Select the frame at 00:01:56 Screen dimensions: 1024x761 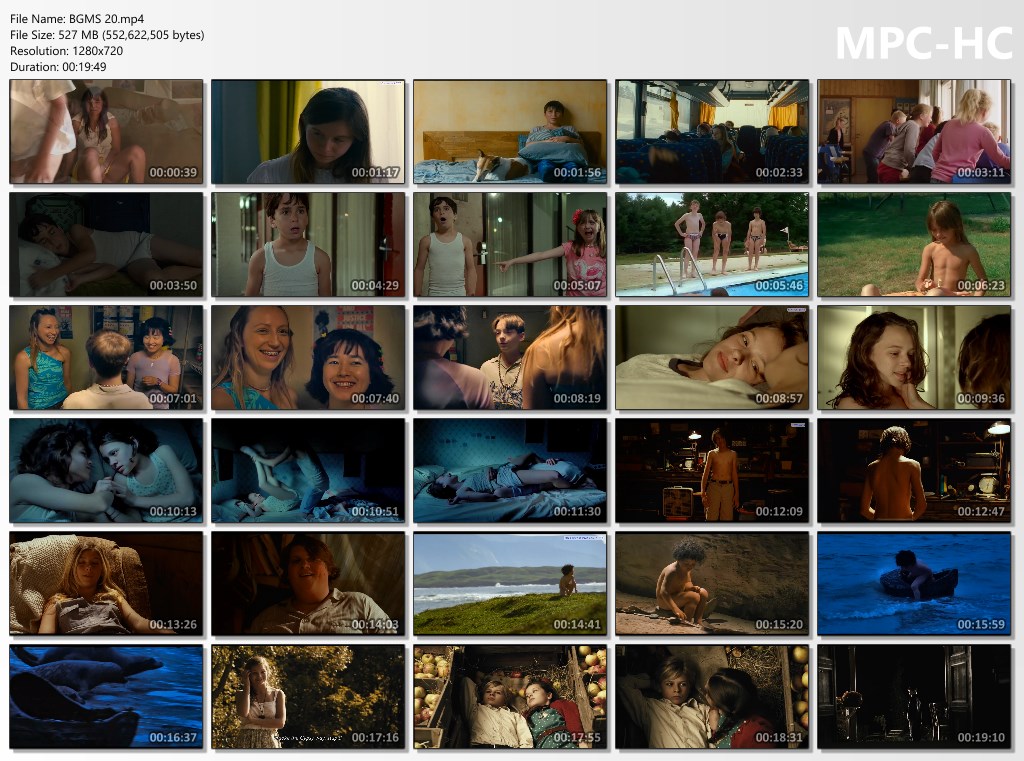[510, 132]
